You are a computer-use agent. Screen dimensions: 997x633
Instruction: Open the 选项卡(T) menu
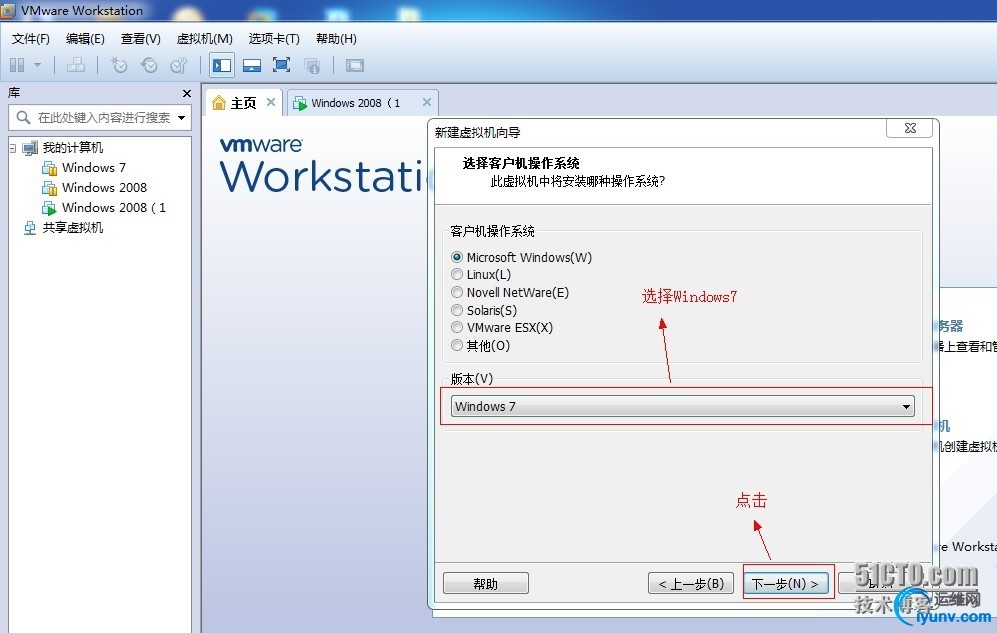[x=274, y=39]
